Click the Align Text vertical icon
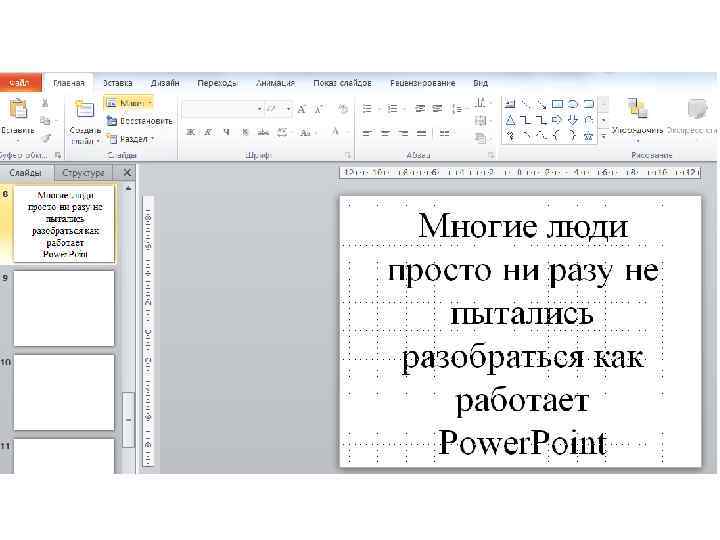Image resolution: width=720 pixels, height=540 pixels. click(480, 120)
